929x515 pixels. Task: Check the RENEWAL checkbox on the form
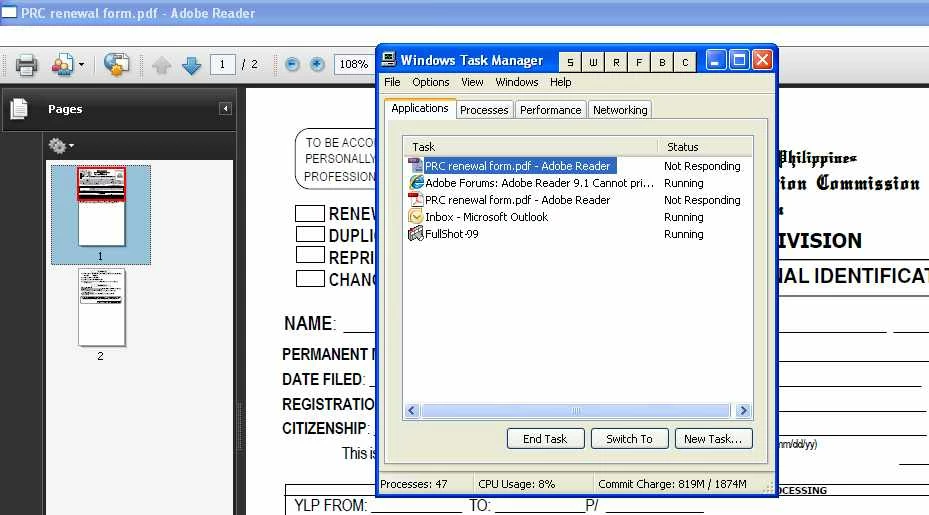pyautogui.click(x=310, y=213)
